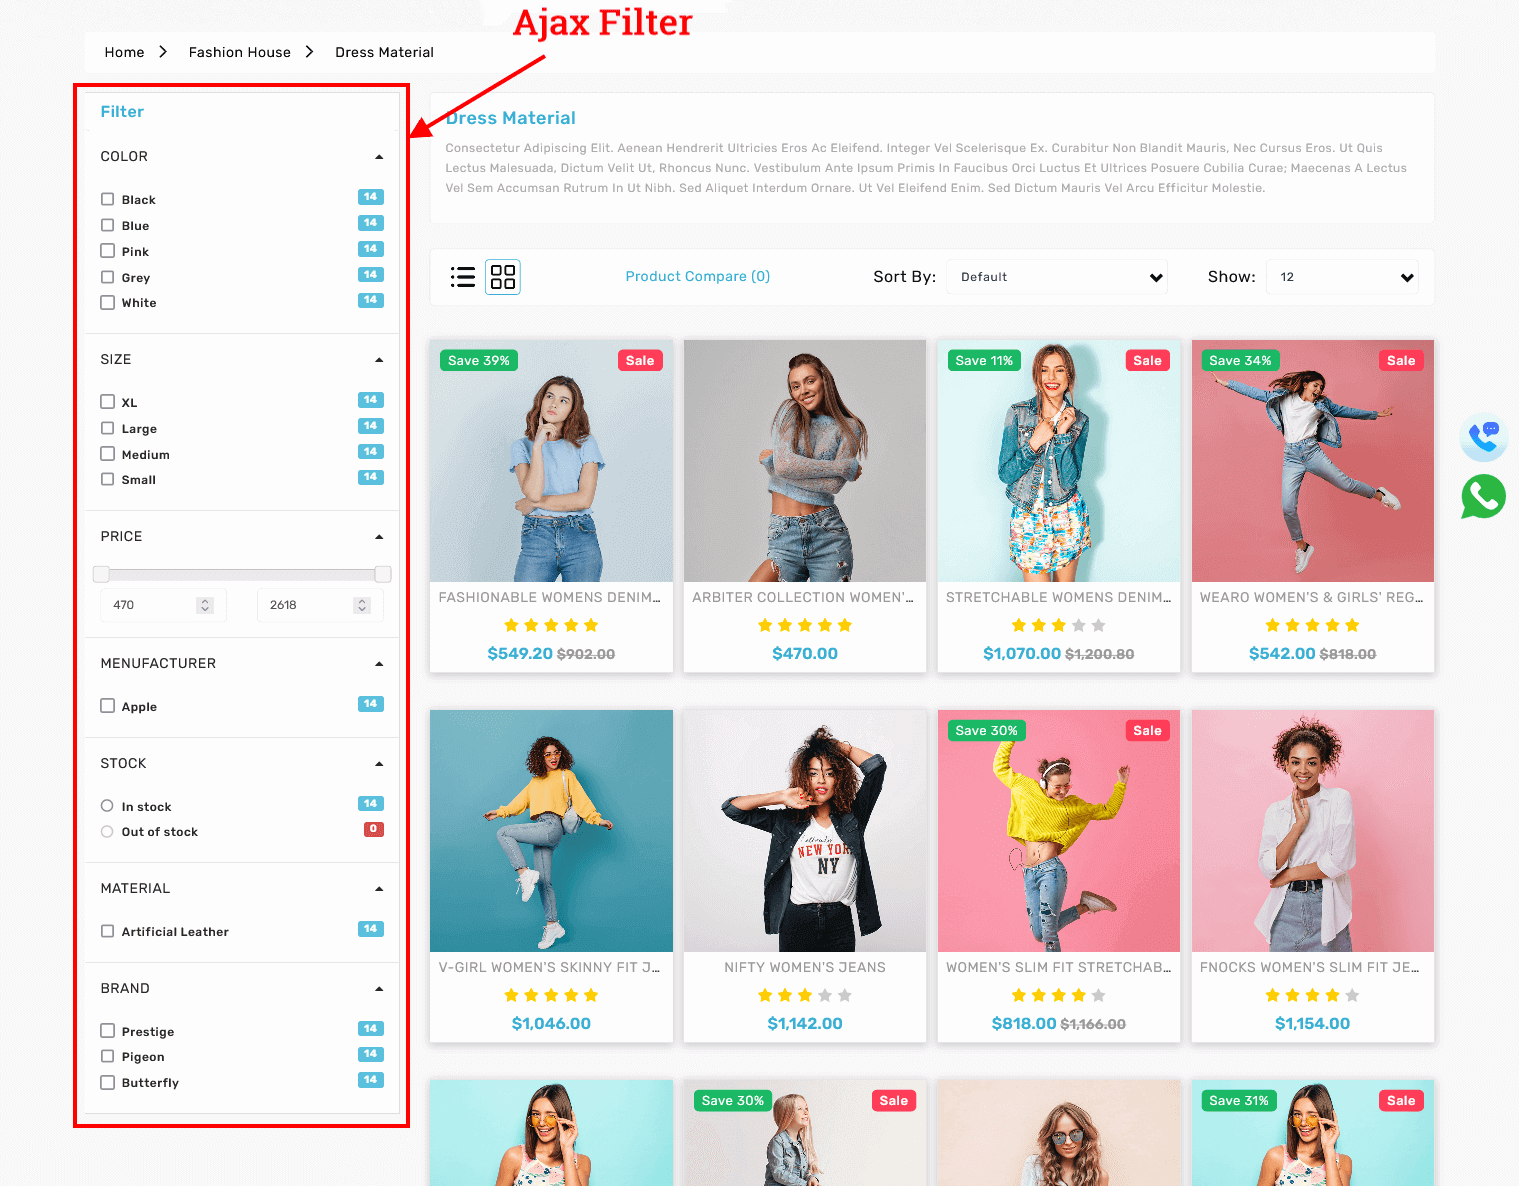Select the In stock radio option
Image resolution: width=1519 pixels, height=1186 pixels.
coord(107,806)
